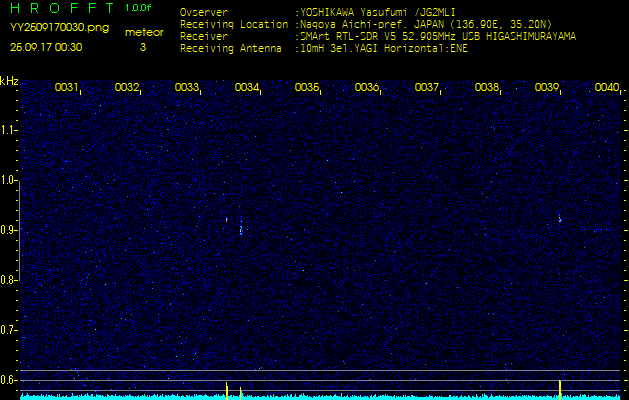Click the 0034 time marker
Image resolution: width=629 pixels, height=400 pixels.
[x=247, y=87]
